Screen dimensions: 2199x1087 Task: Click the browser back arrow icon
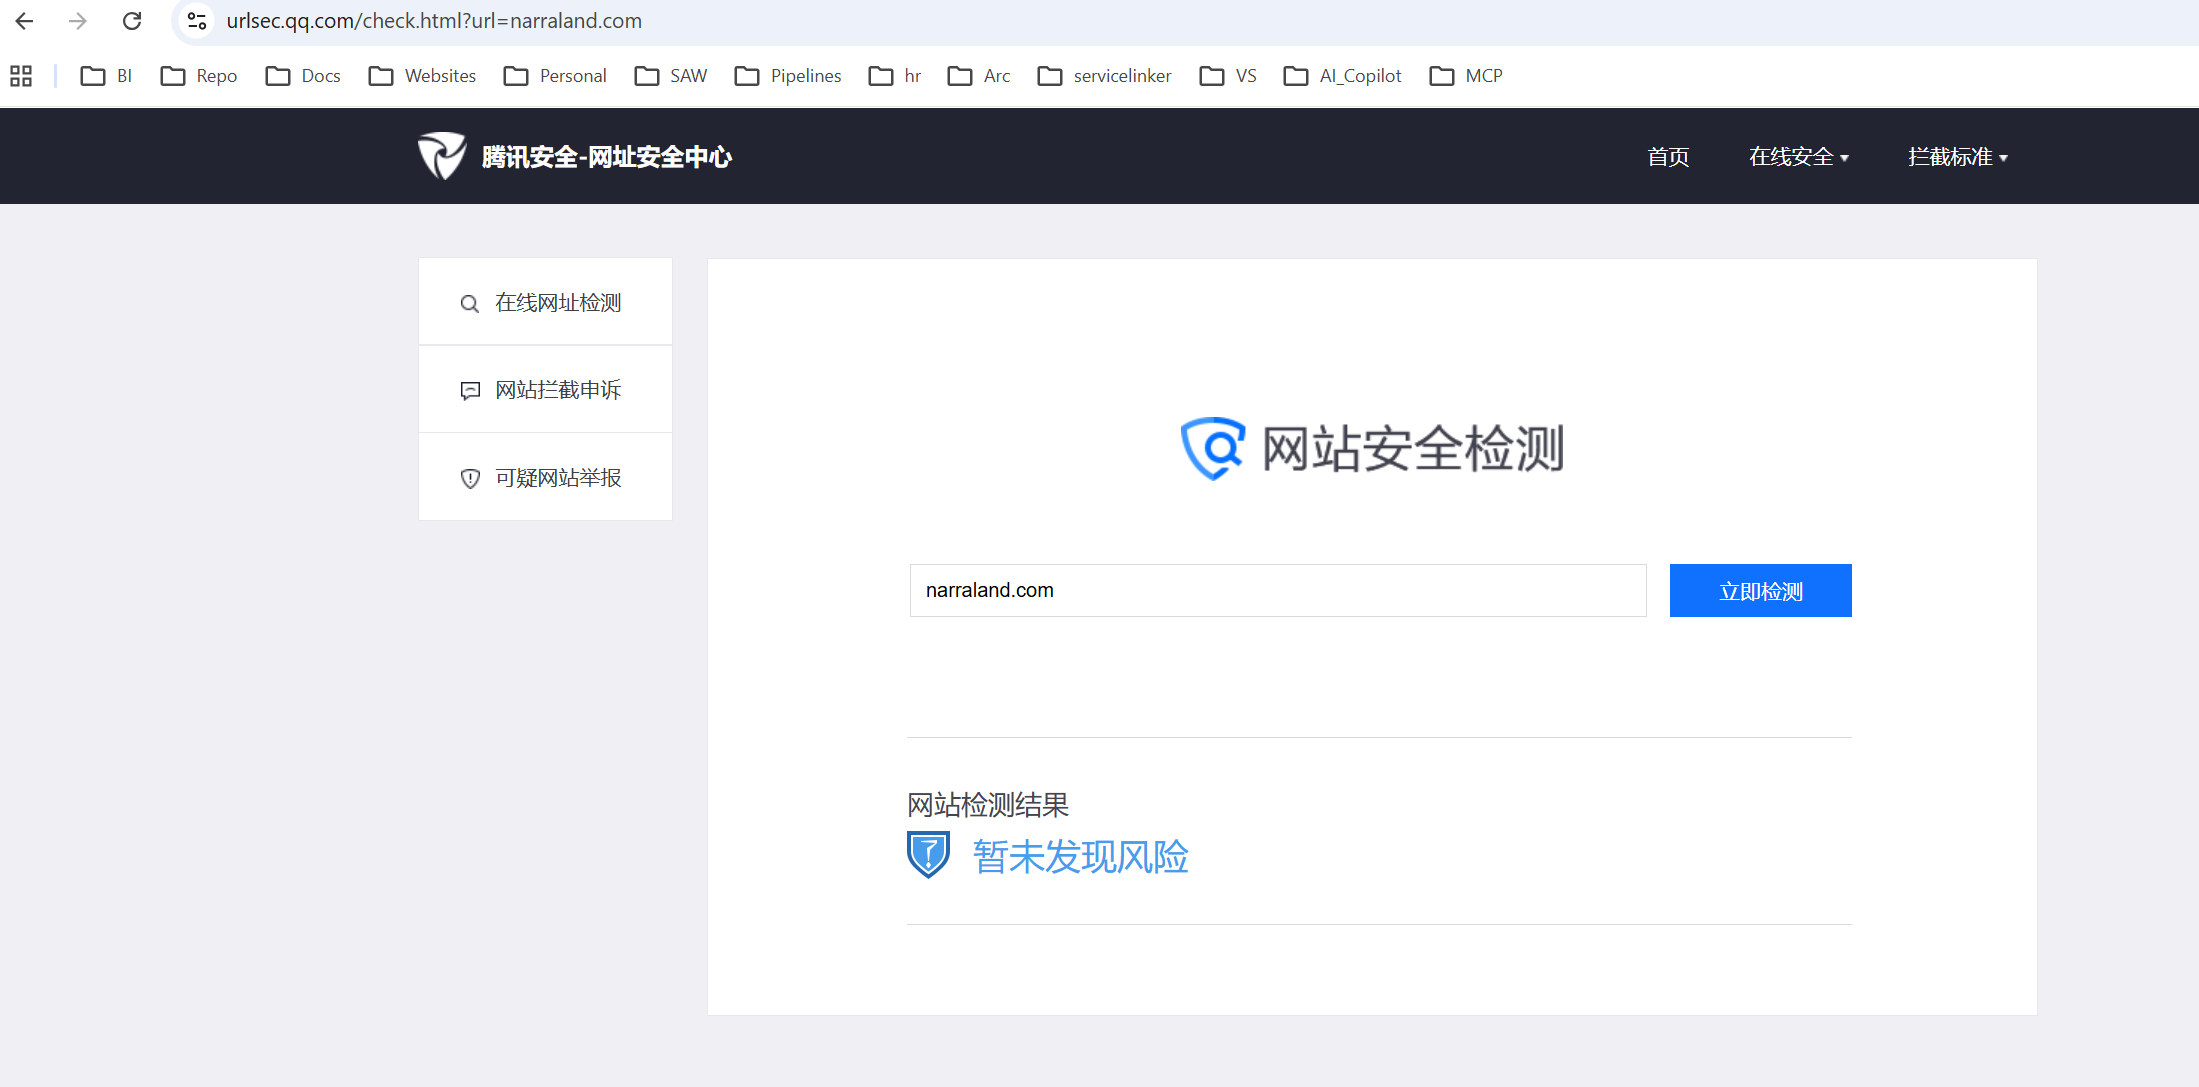click(25, 21)
